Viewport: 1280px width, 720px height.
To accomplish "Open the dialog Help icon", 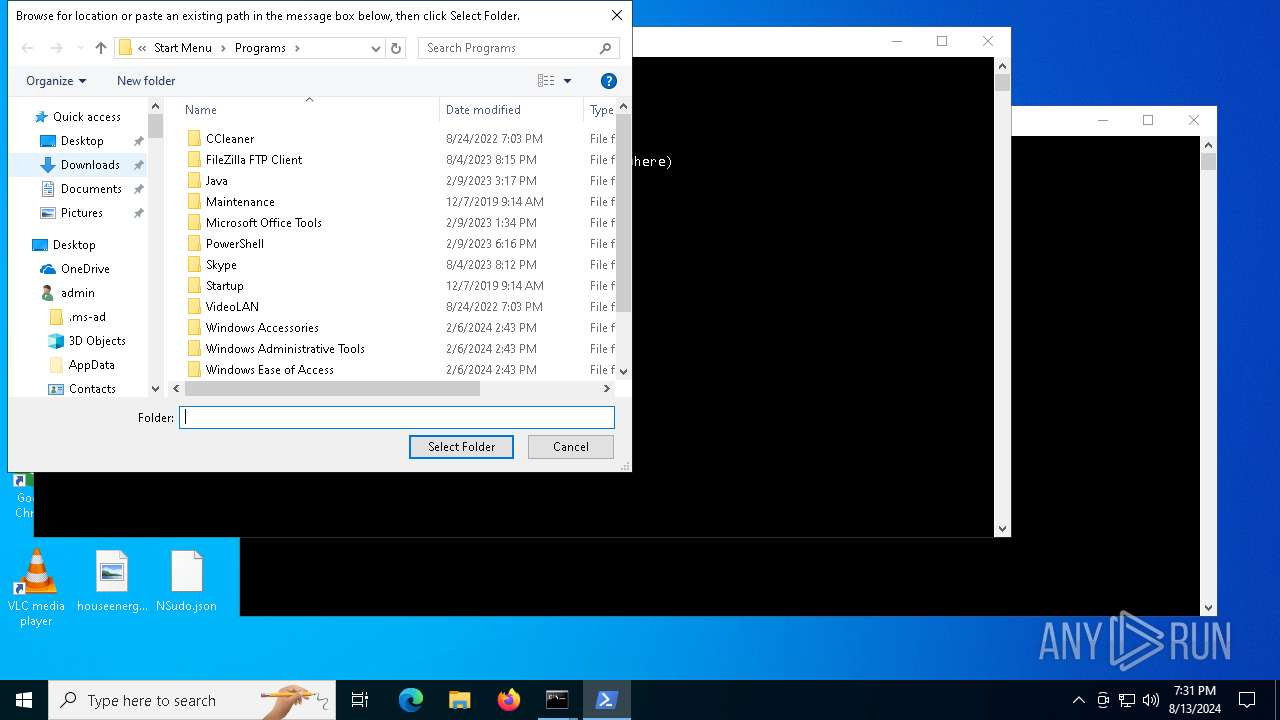I will 608,81.
